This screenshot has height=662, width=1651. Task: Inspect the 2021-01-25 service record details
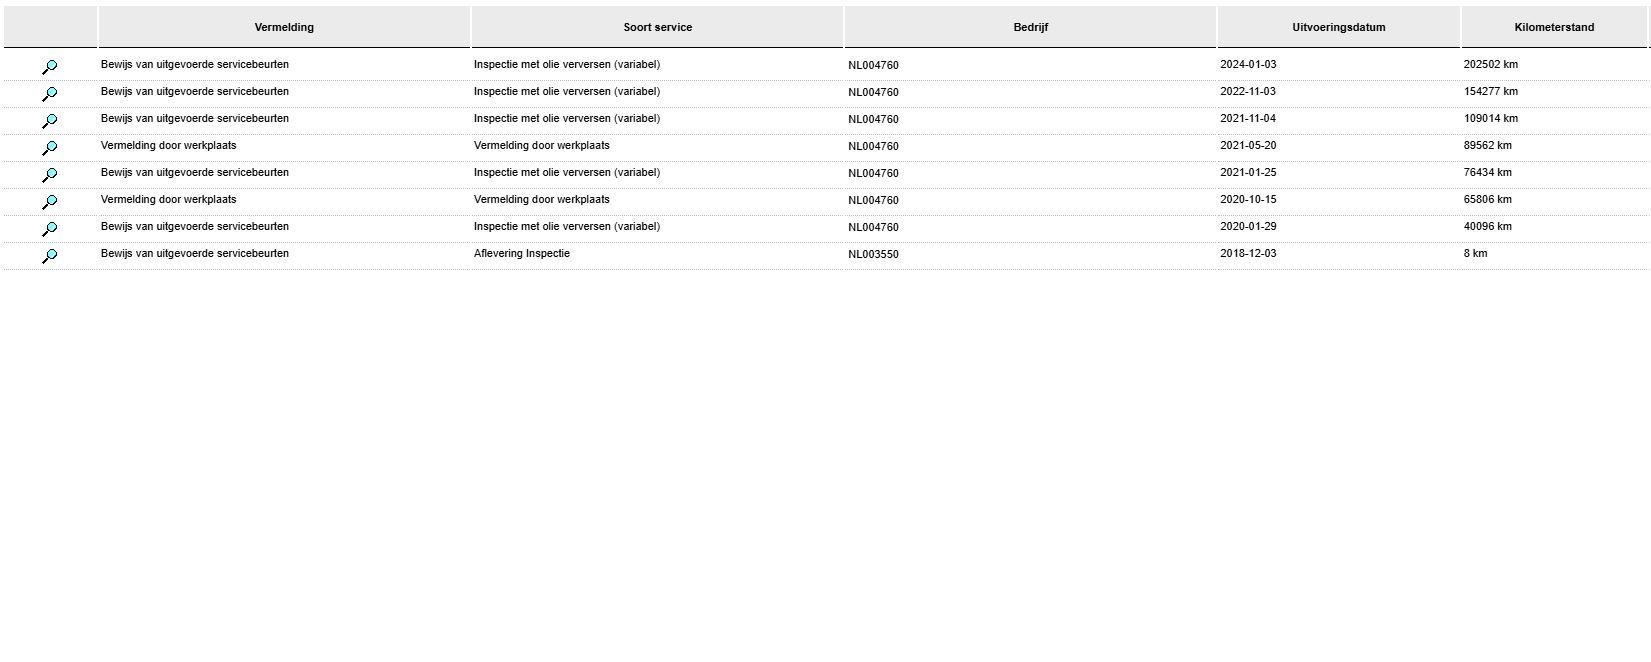click(x=49, y=175)
